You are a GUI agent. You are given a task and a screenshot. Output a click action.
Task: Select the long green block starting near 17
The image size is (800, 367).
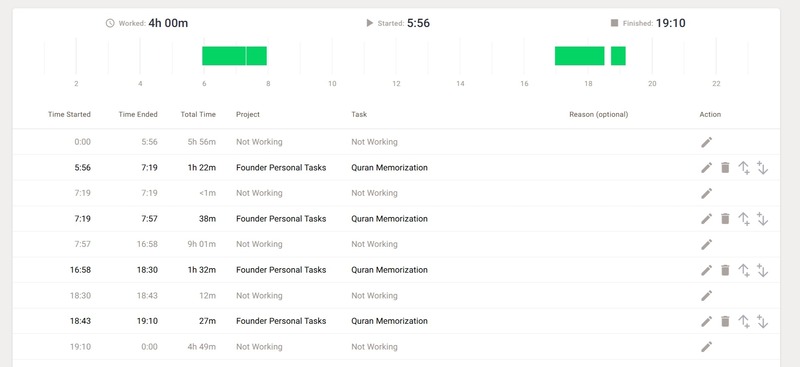[580, 56]
